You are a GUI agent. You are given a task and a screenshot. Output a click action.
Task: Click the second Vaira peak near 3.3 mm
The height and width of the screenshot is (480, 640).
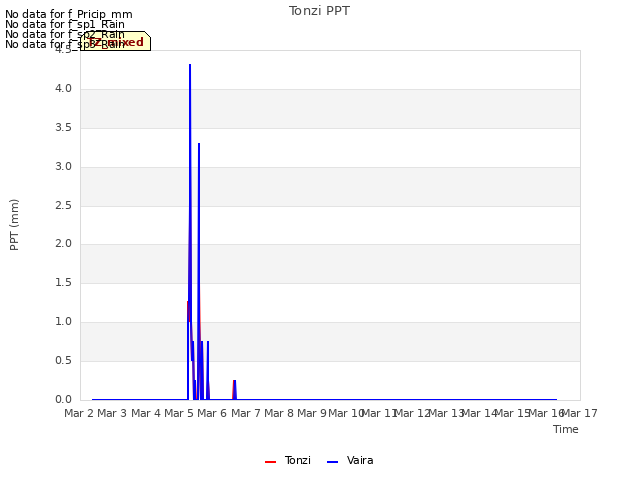[199, 144]
